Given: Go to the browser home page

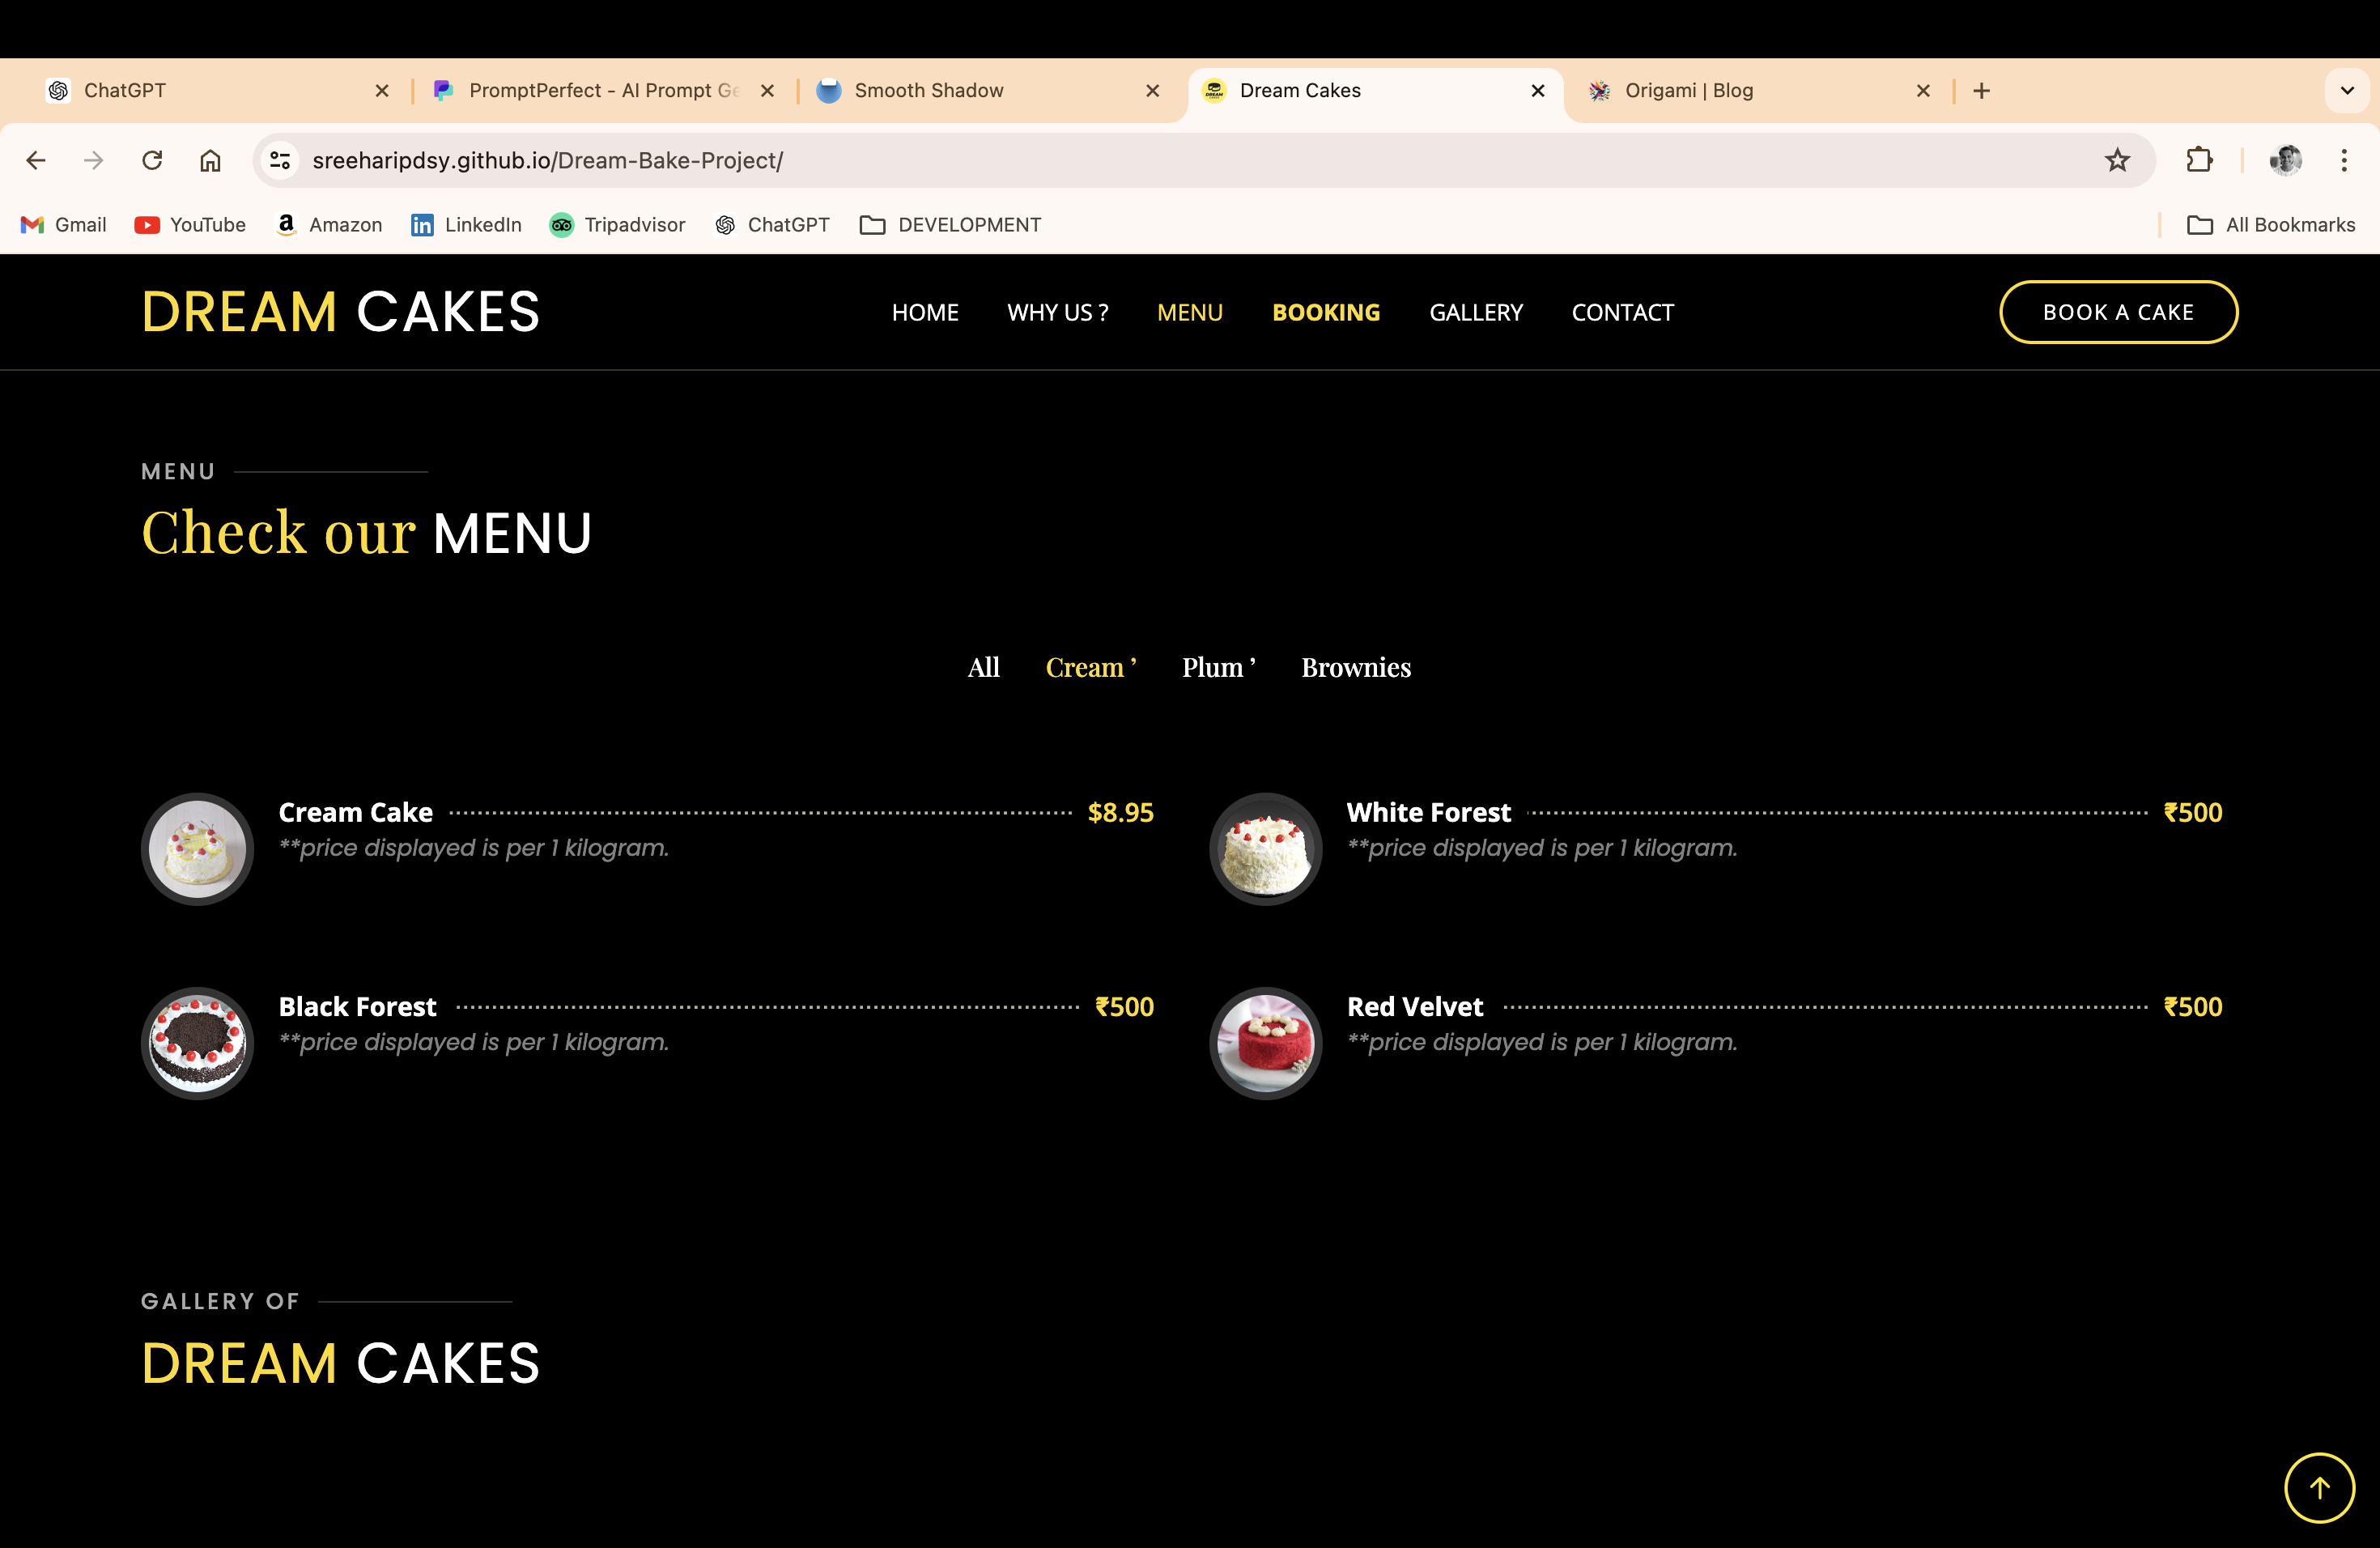Looking at the screenshot, I should point(210,160).
